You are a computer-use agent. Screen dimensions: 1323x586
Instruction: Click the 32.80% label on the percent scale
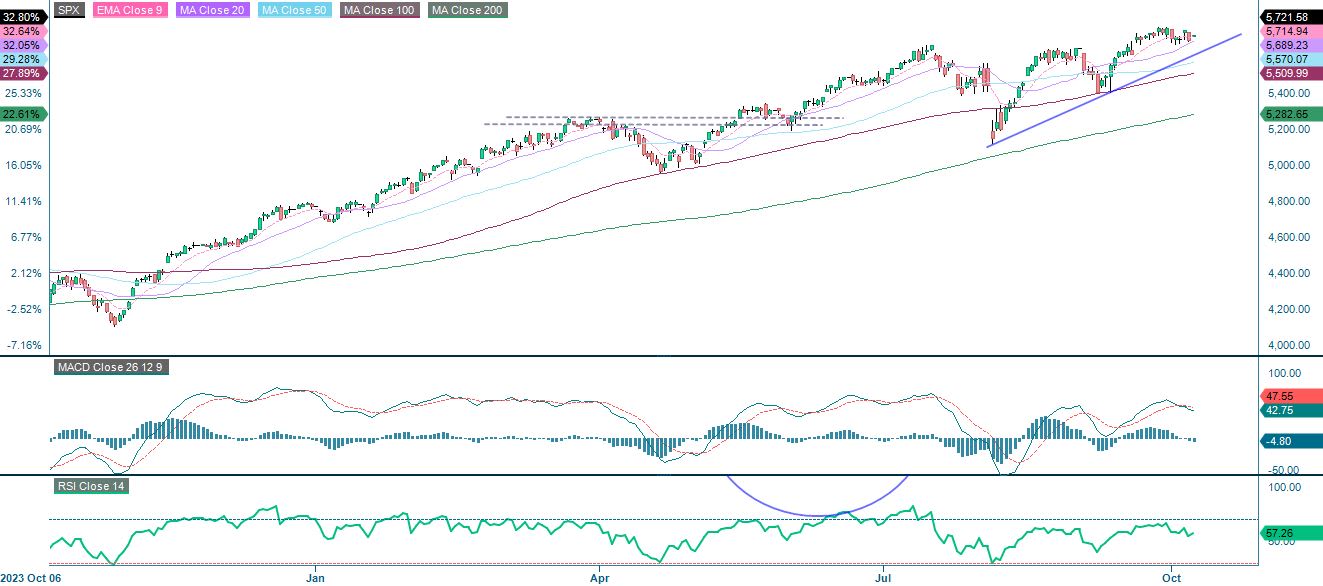point(23,15)
